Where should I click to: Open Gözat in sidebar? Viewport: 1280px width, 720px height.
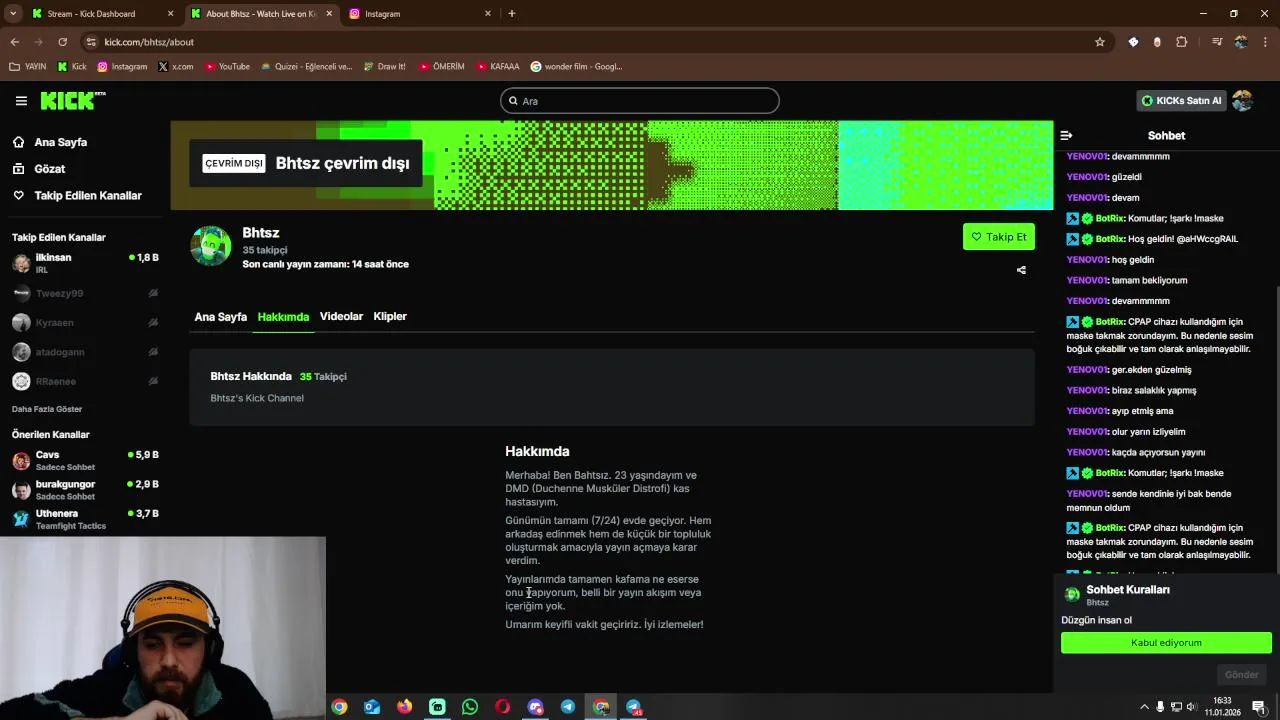pos(49,169)
